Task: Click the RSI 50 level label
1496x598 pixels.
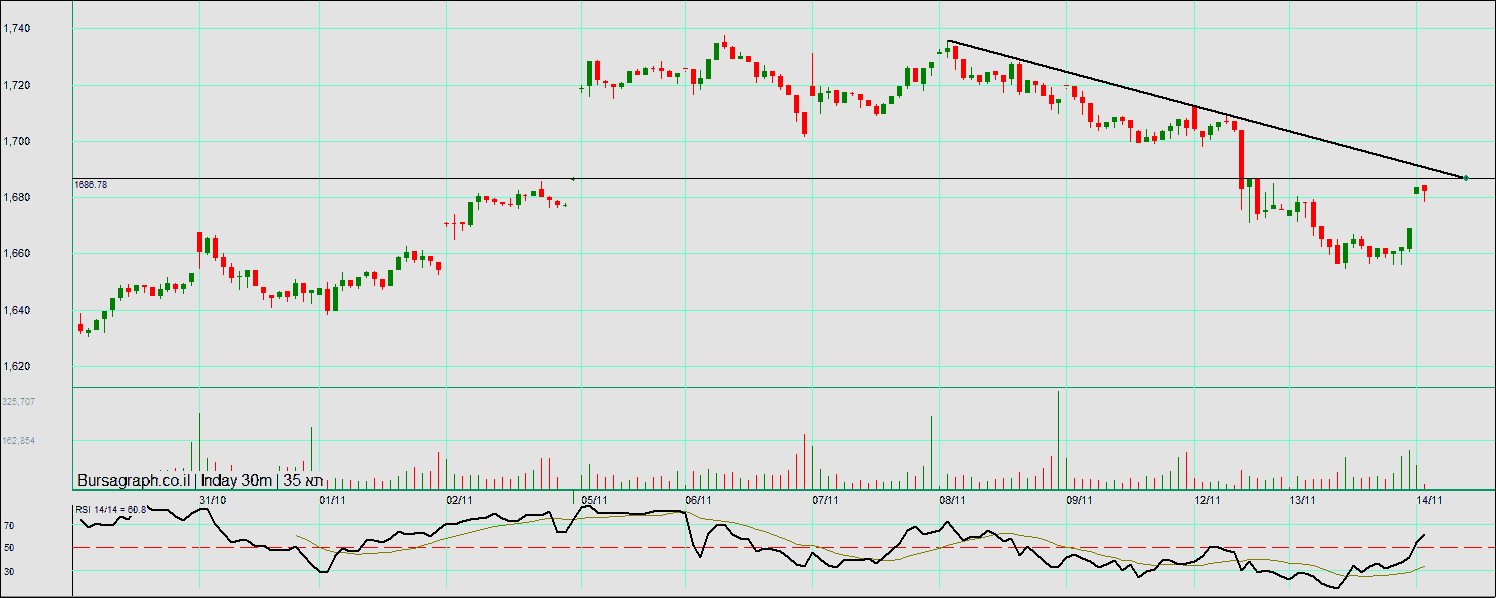Action: point(8,548)
